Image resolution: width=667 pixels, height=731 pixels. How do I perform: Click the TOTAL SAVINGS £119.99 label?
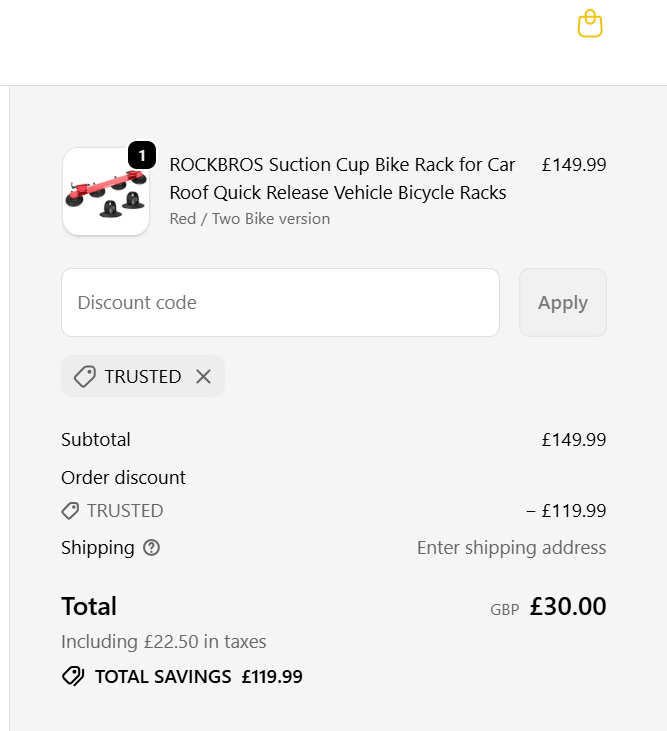(198, 677)
